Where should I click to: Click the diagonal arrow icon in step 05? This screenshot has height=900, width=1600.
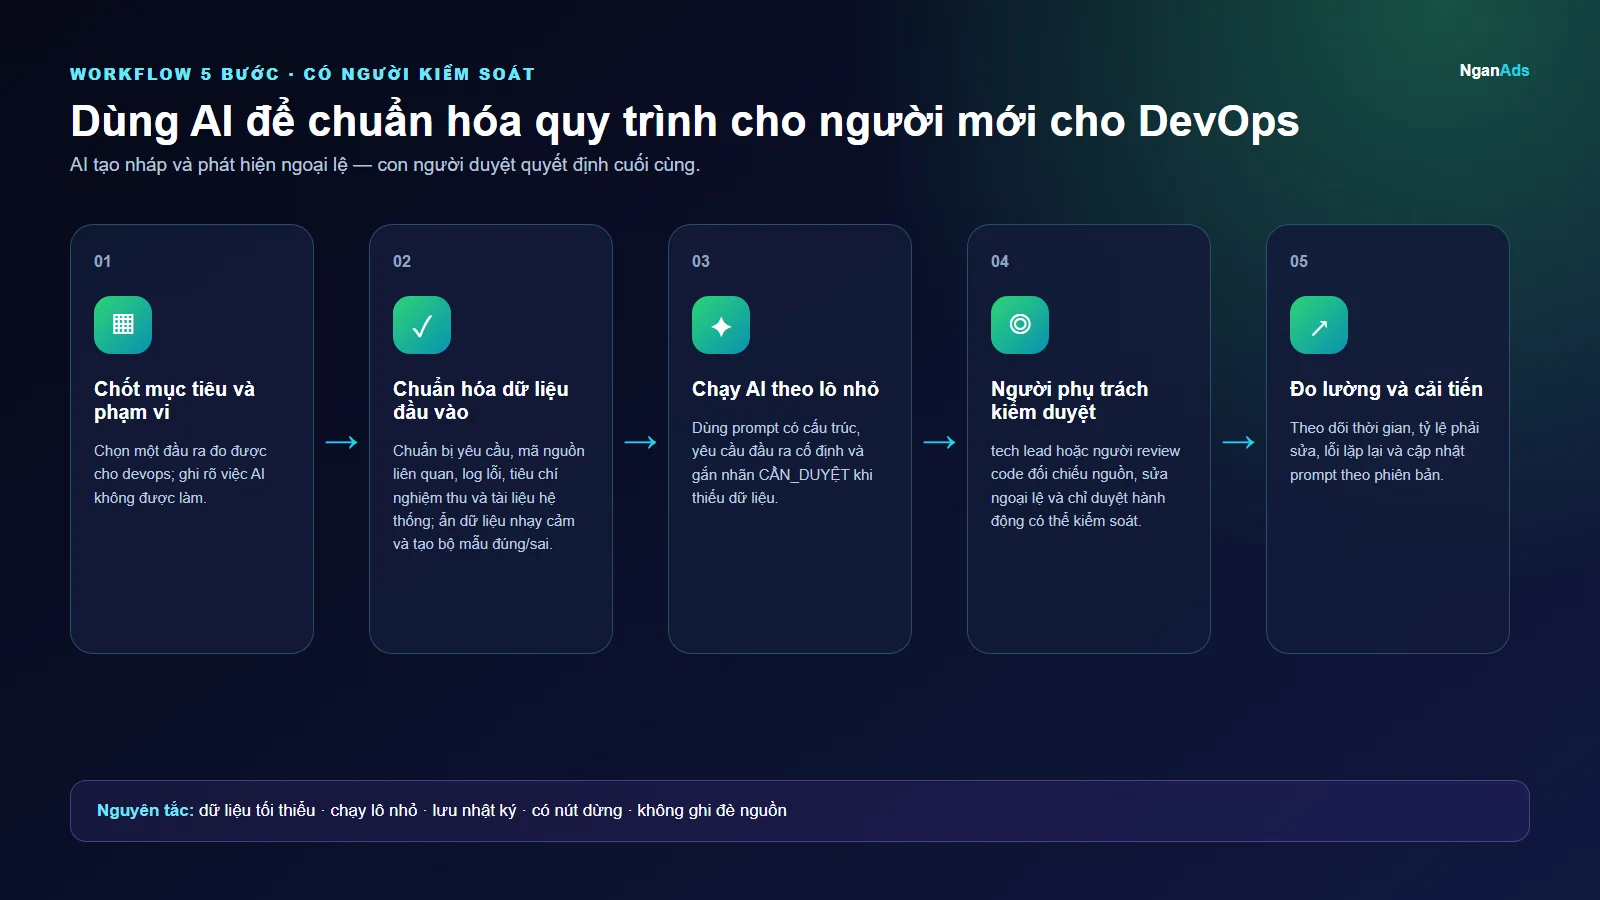[1319, 325]
